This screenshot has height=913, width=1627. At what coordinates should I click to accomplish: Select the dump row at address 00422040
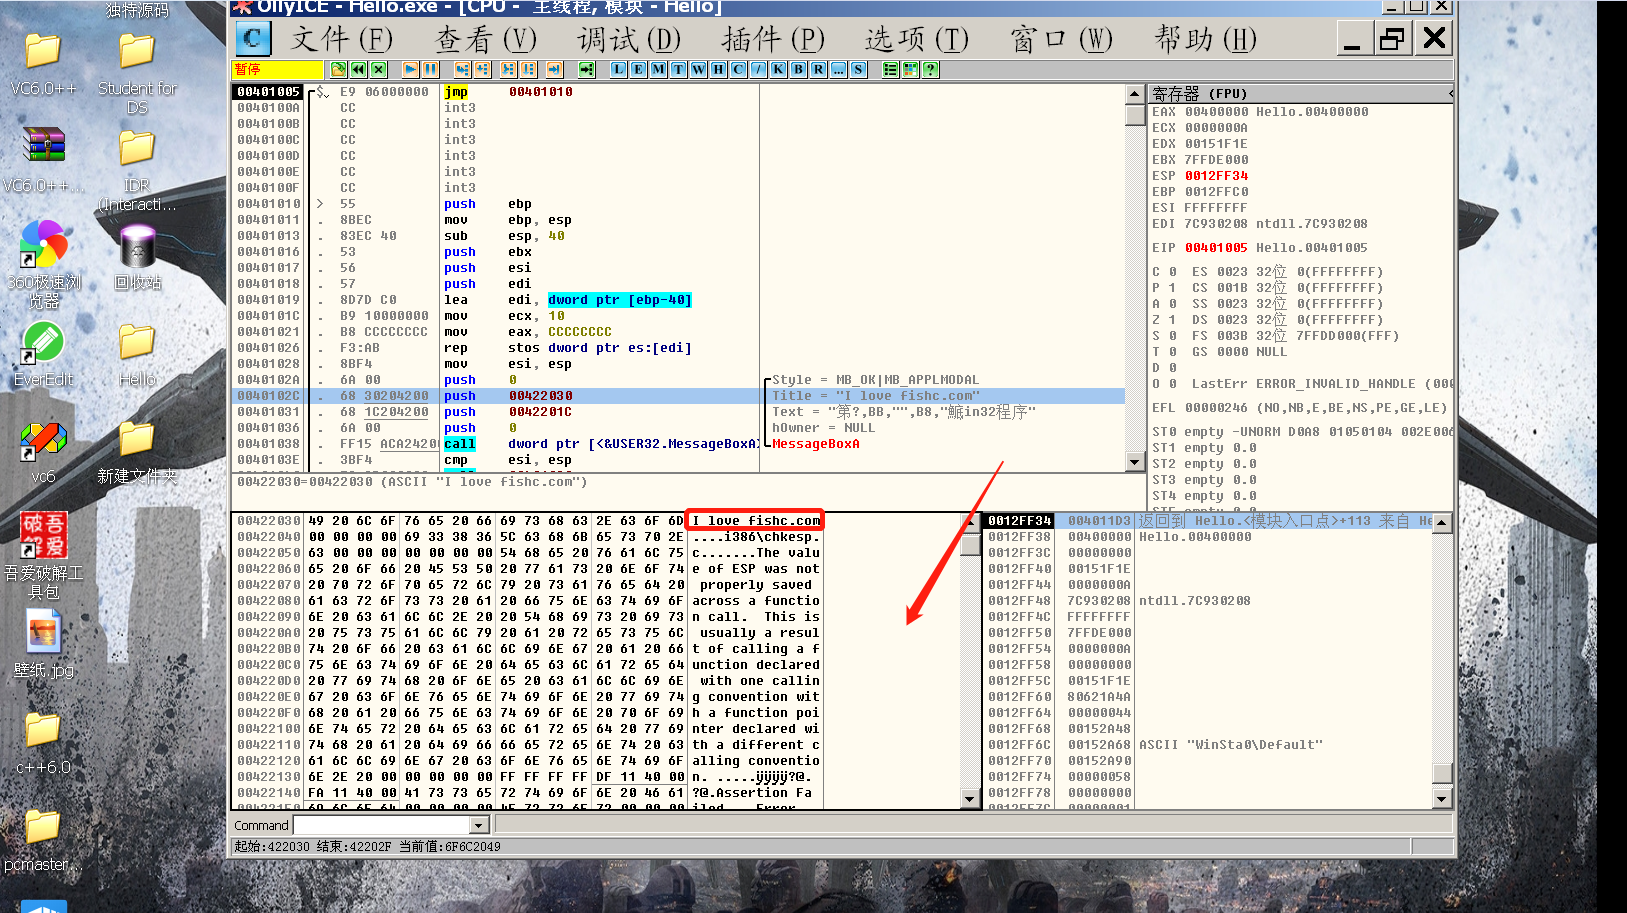point(596,537)
